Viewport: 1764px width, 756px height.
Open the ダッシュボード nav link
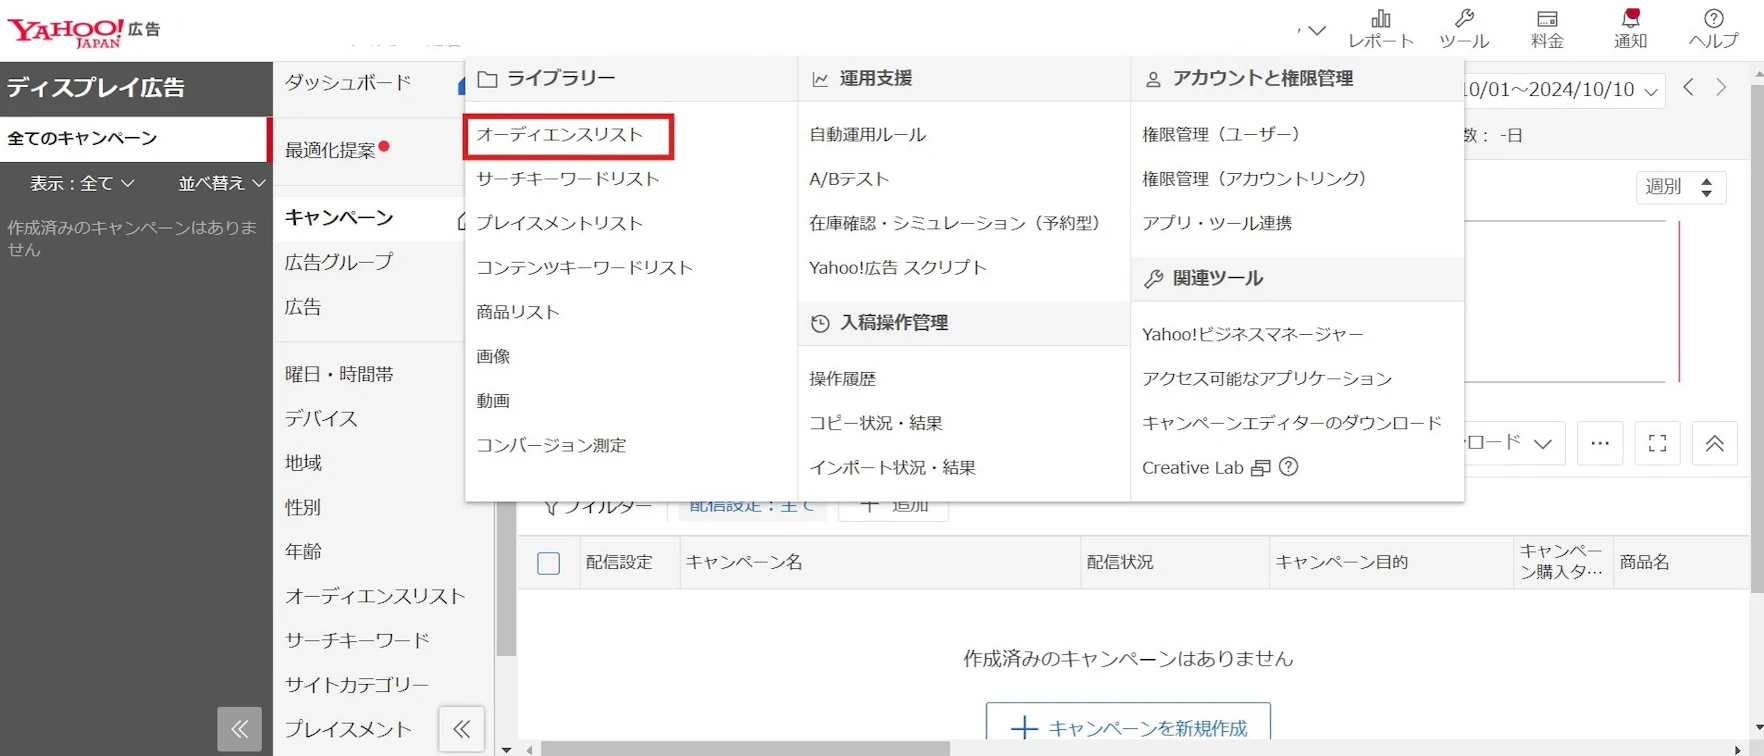(348, 83)
